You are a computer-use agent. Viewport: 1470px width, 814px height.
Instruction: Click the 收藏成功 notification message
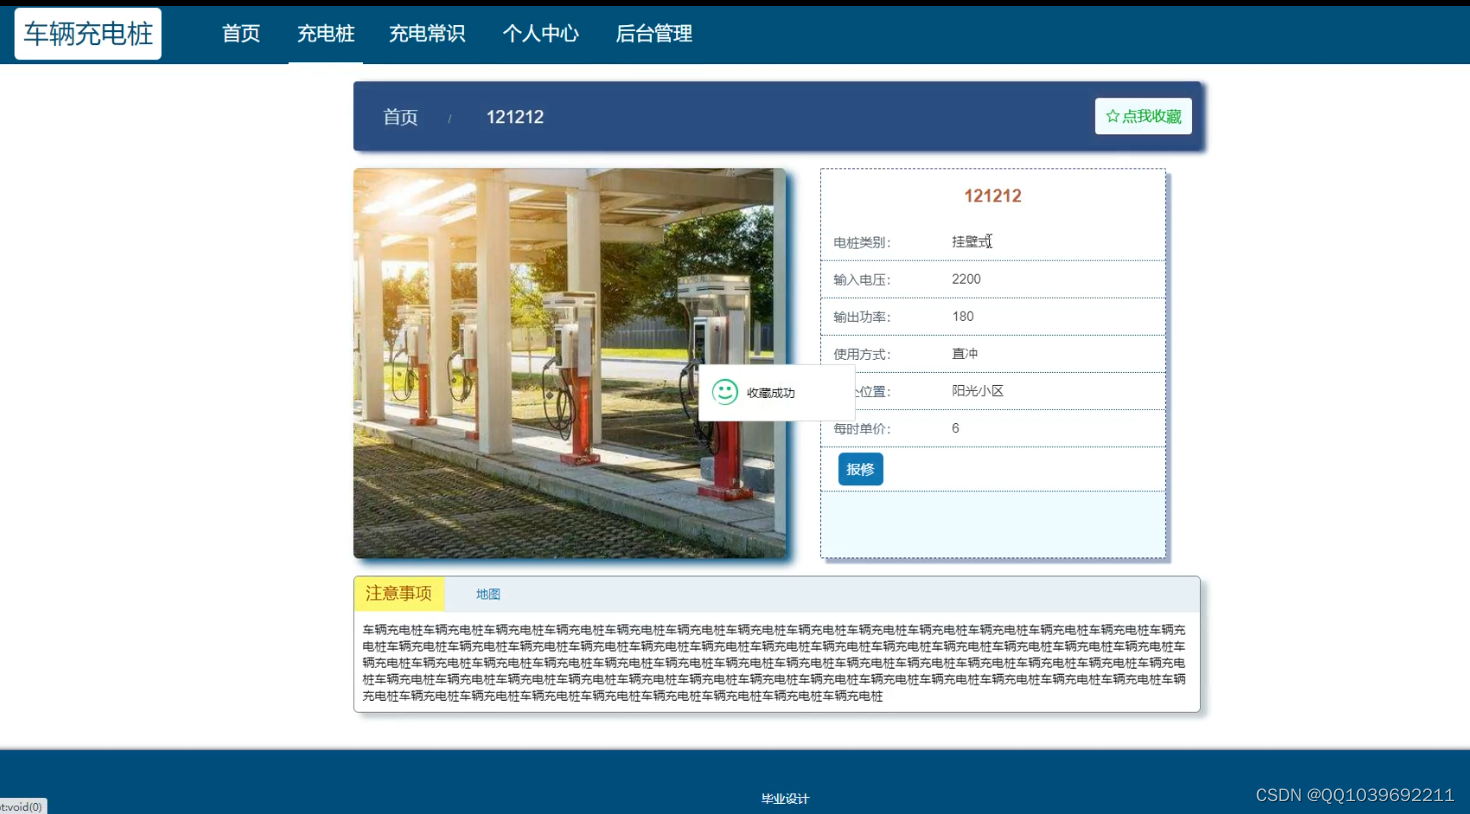[771, 393]
